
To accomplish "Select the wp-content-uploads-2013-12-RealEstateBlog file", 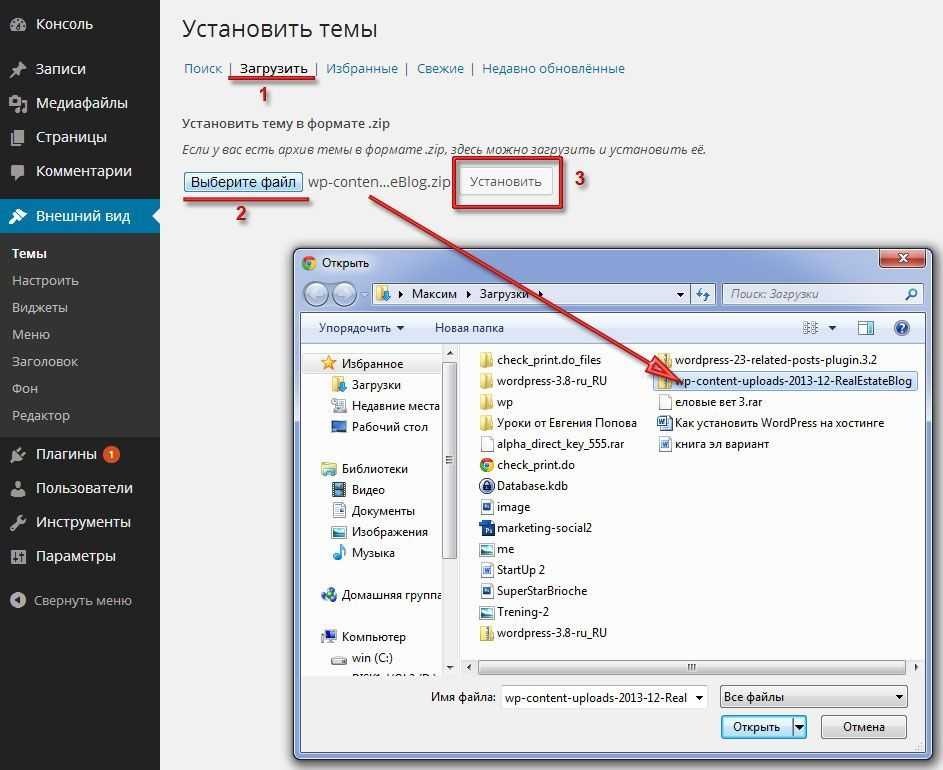I will tap(792, 381).
